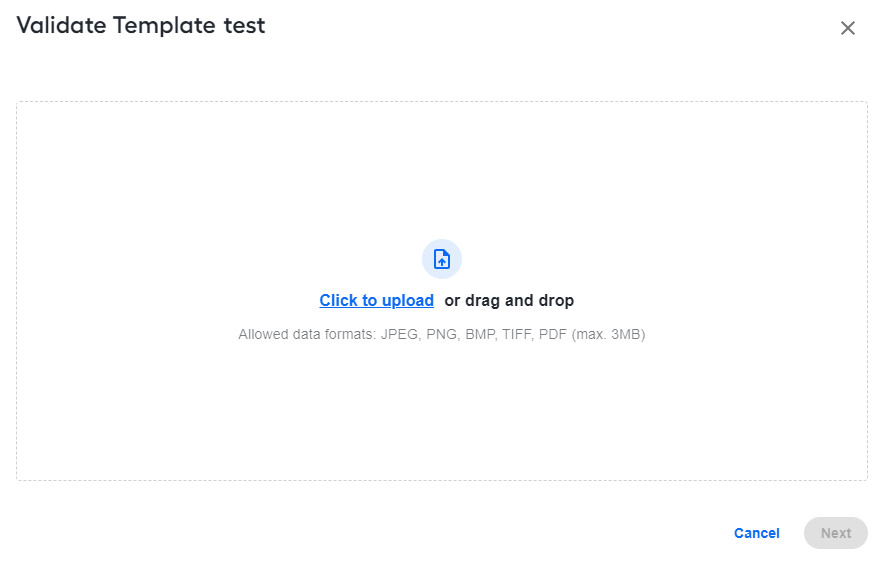The image size is (883, 563).
Task: Dismiss the dialog using the X icon
Action: click(848, 28)
